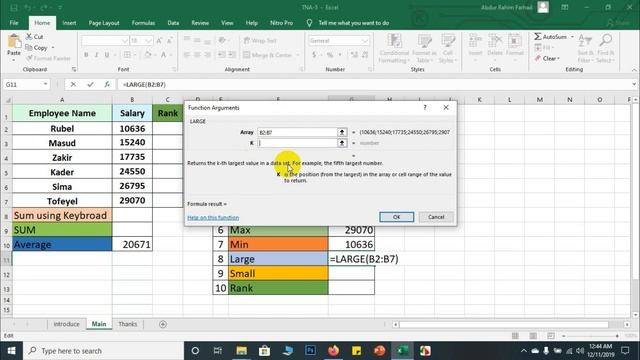Open notification center on taskbar

(625, 351)
